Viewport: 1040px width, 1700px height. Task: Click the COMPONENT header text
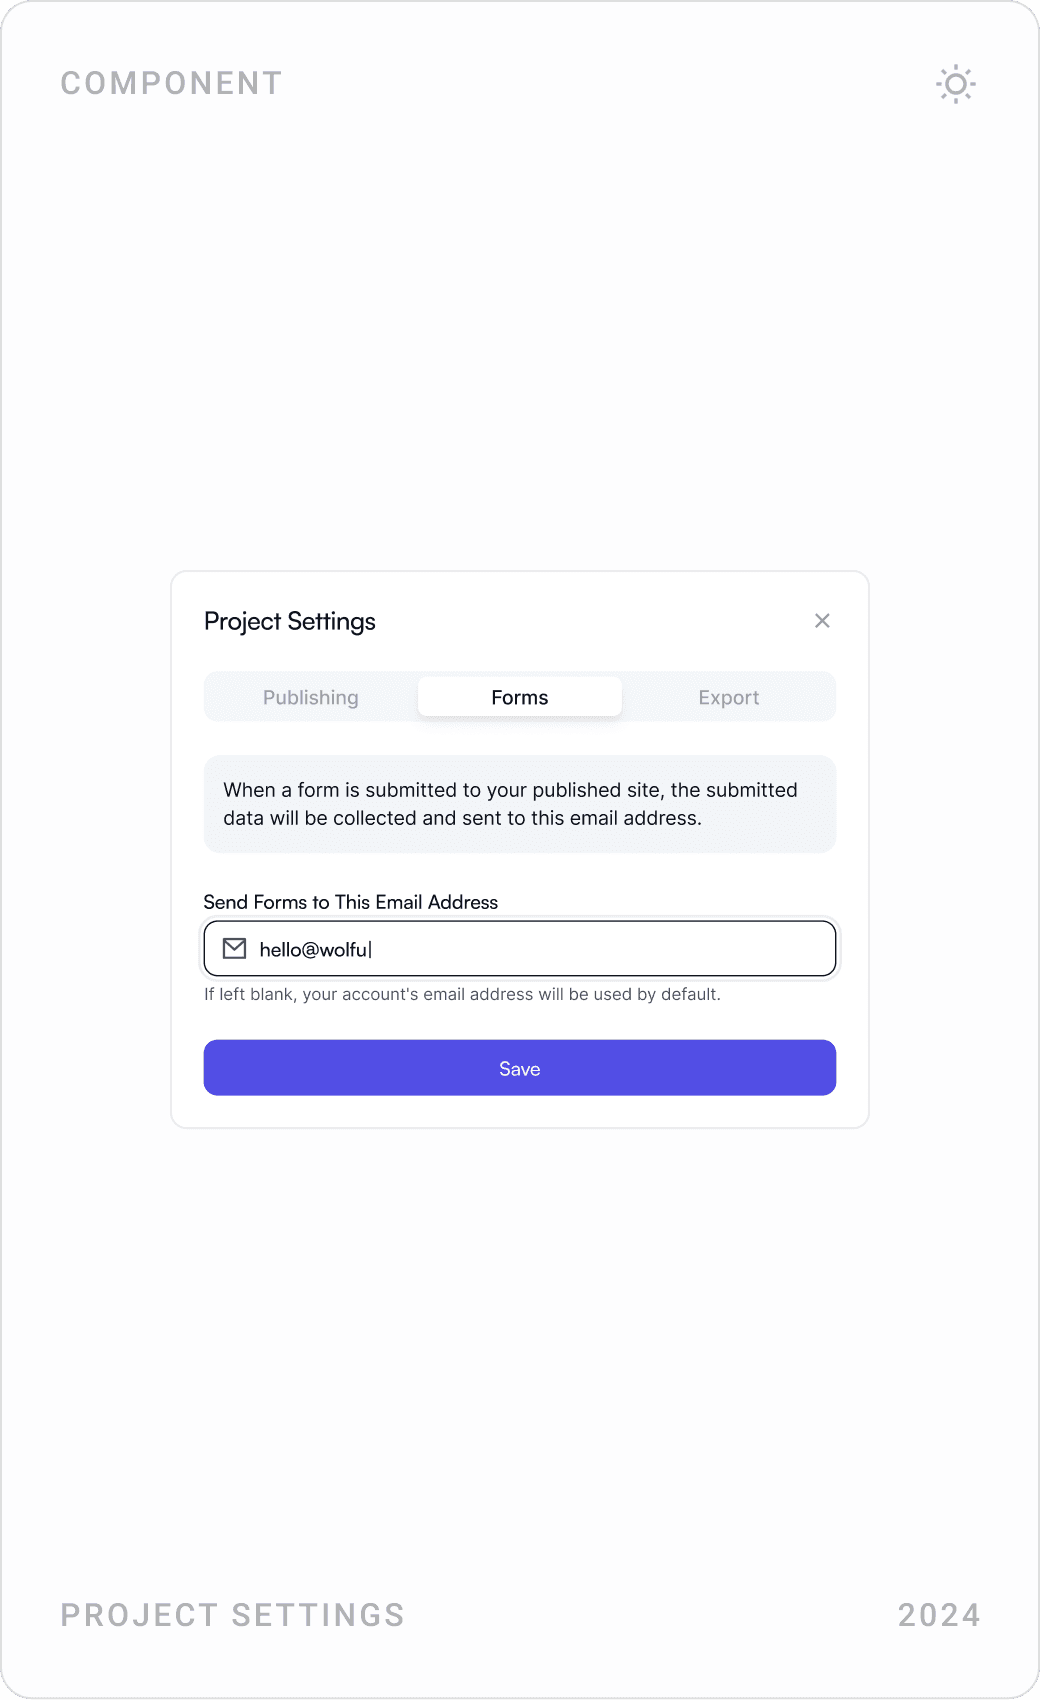click(171, 83)
